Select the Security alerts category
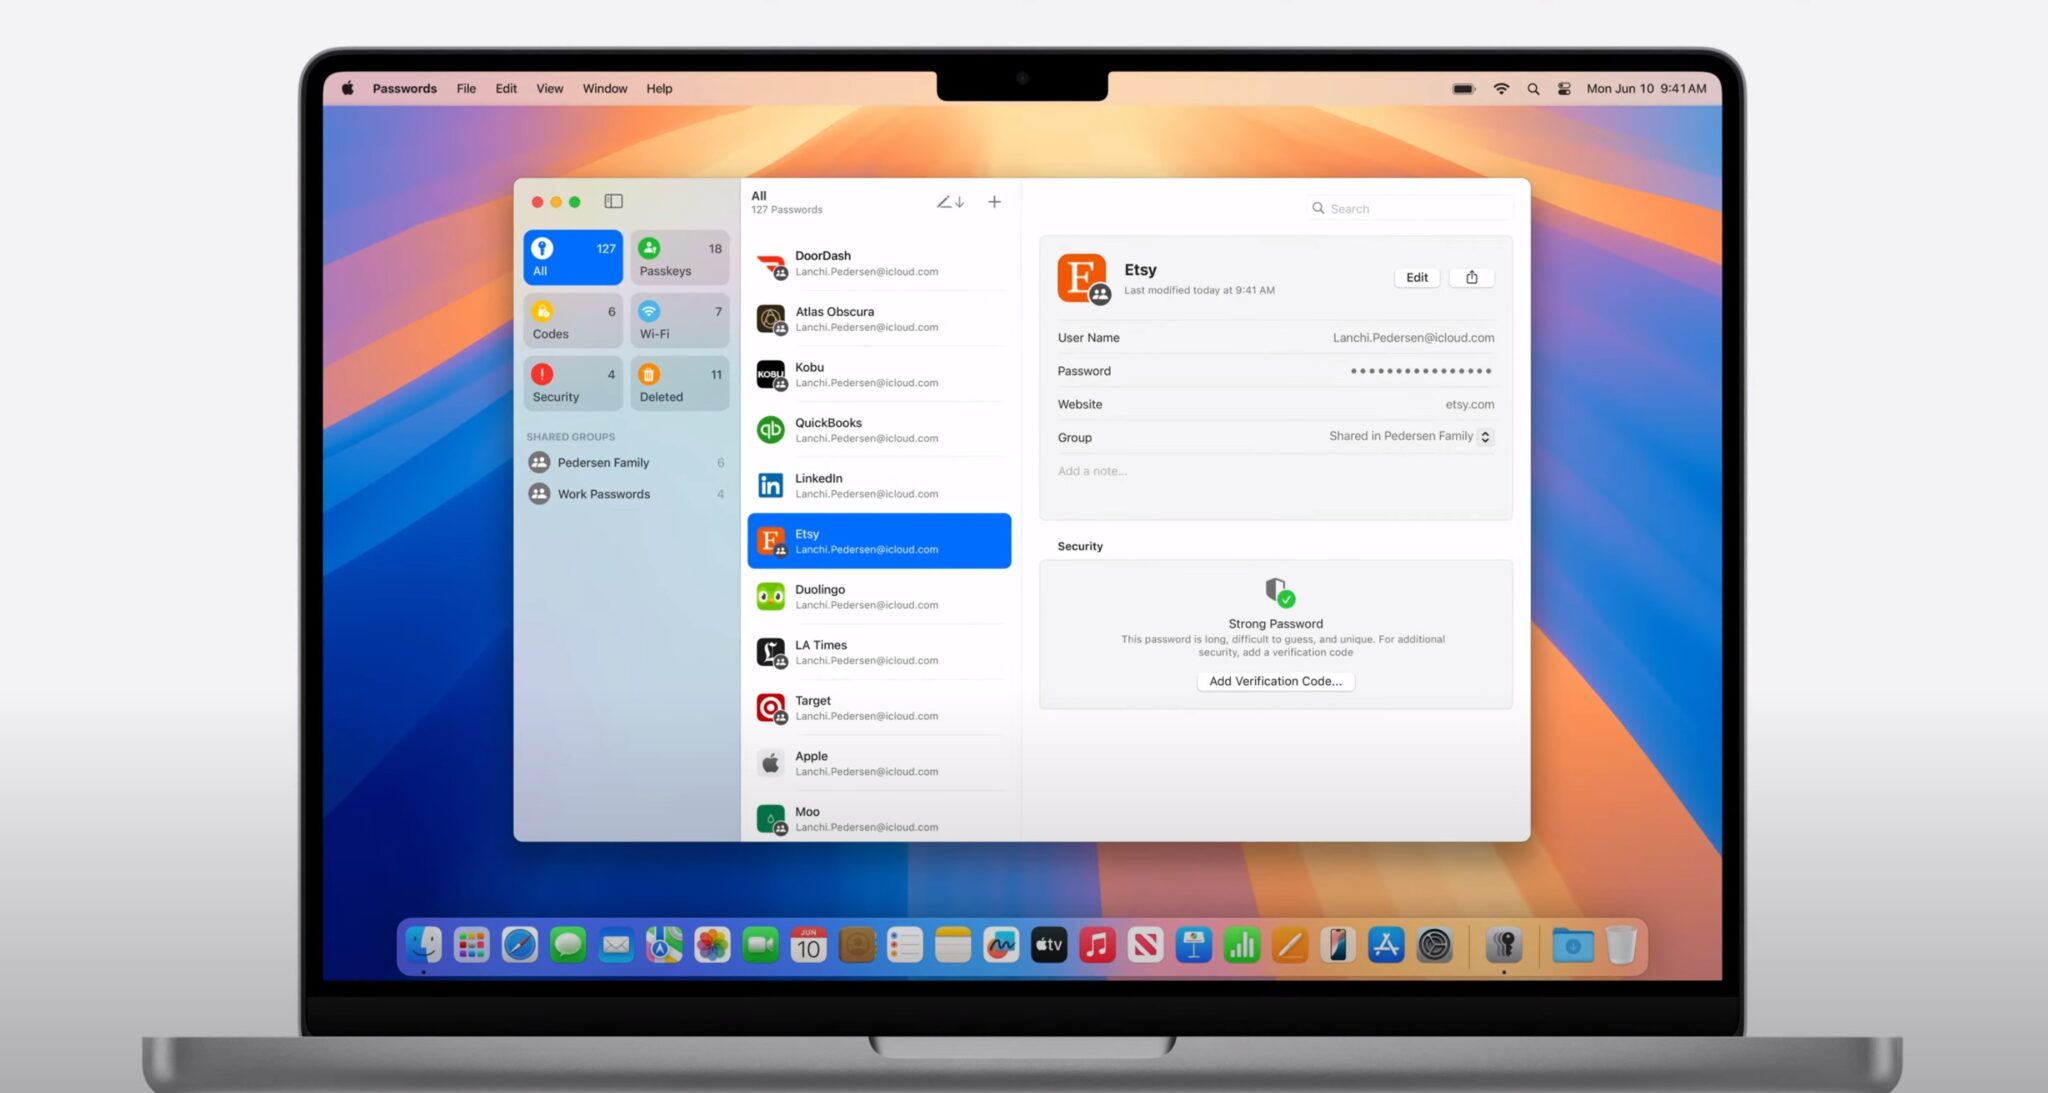 [573, 384]
